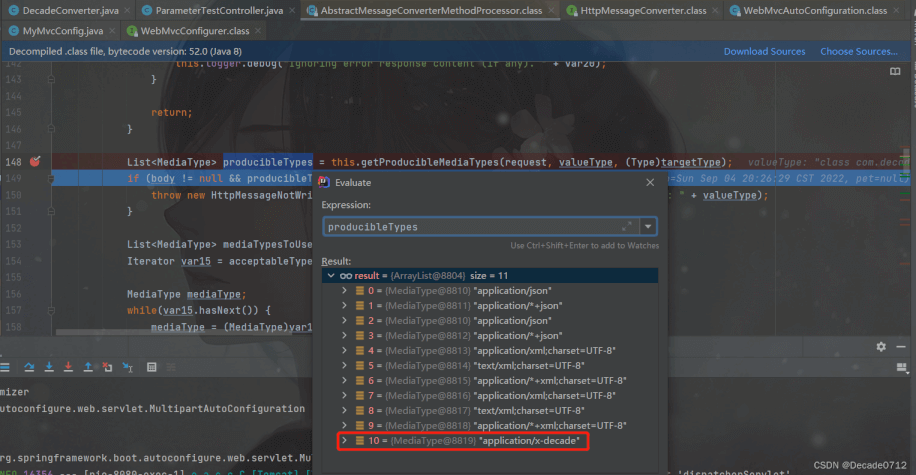Hide the debug tool window with minus icon

(x=901, y=346)
